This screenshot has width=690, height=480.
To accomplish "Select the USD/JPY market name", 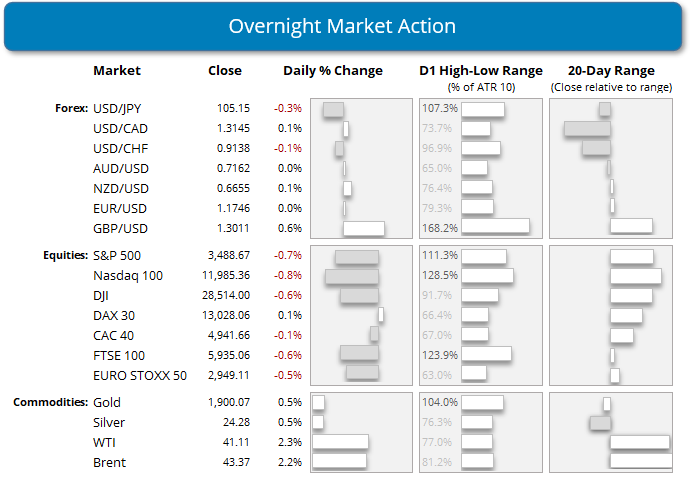I will 119,108.
